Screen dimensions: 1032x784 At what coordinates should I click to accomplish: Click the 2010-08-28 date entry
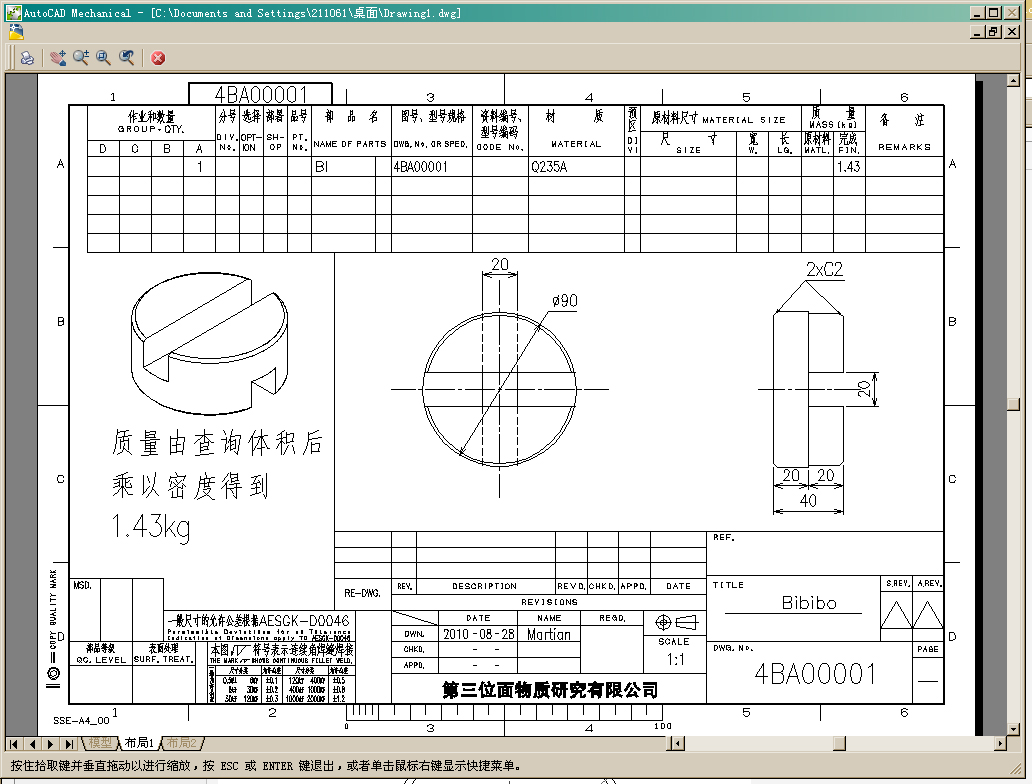click(478, 634)
